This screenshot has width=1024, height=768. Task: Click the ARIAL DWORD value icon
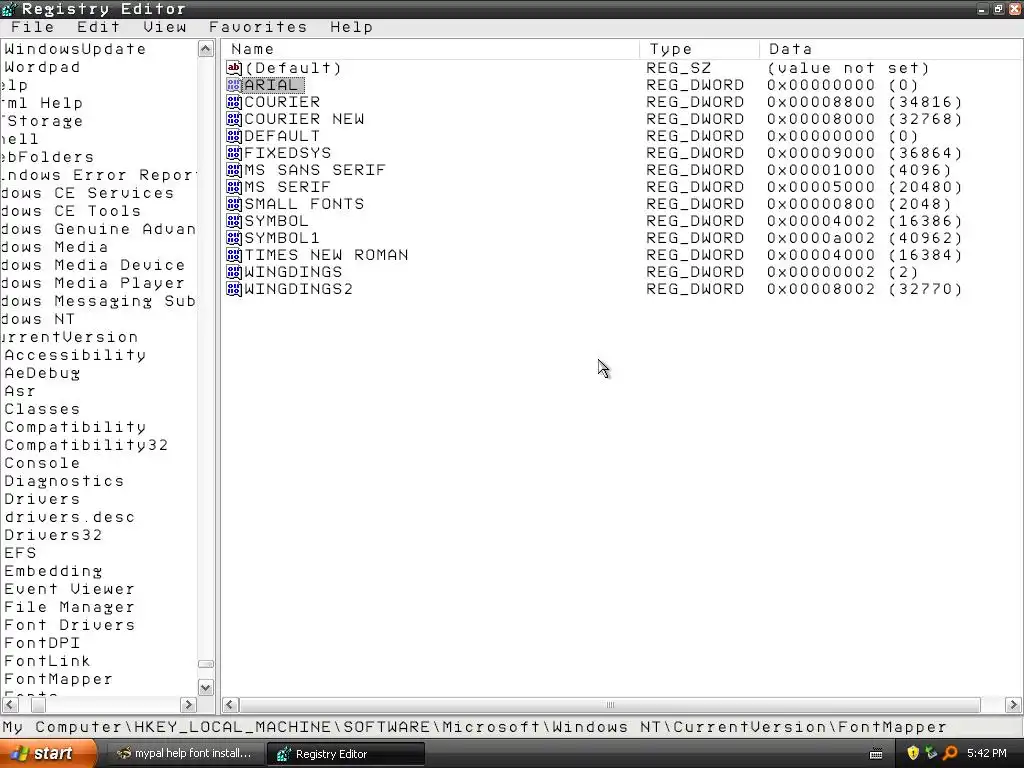pos(234,85)
